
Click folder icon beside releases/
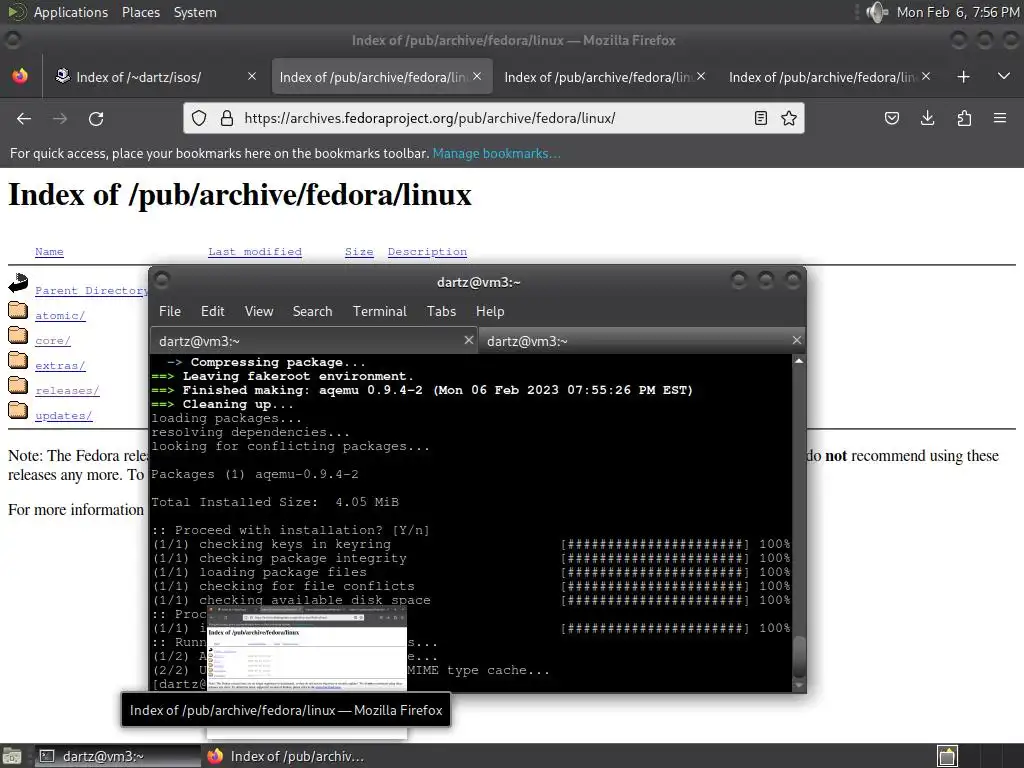coord(18,385)
